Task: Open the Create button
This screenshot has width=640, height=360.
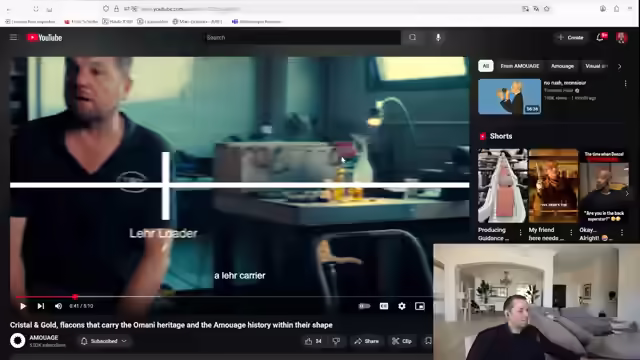Action: [571, 38]
